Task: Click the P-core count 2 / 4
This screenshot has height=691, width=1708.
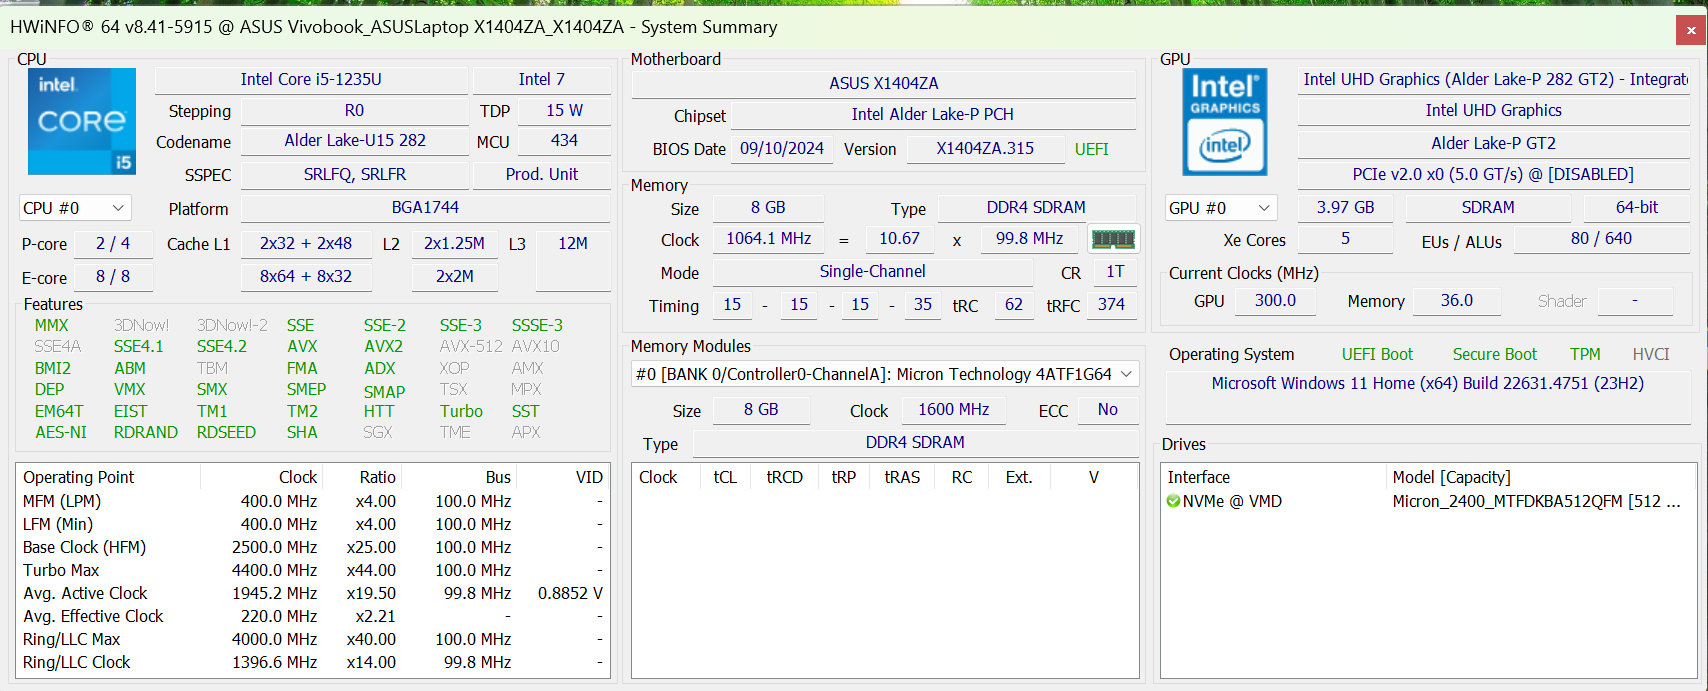Action: 113,243
